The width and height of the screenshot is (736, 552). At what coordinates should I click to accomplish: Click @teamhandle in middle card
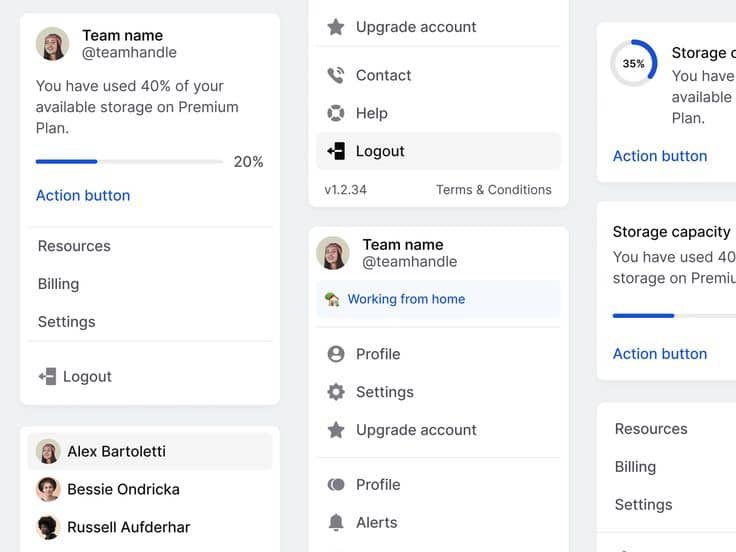[409, 261]
